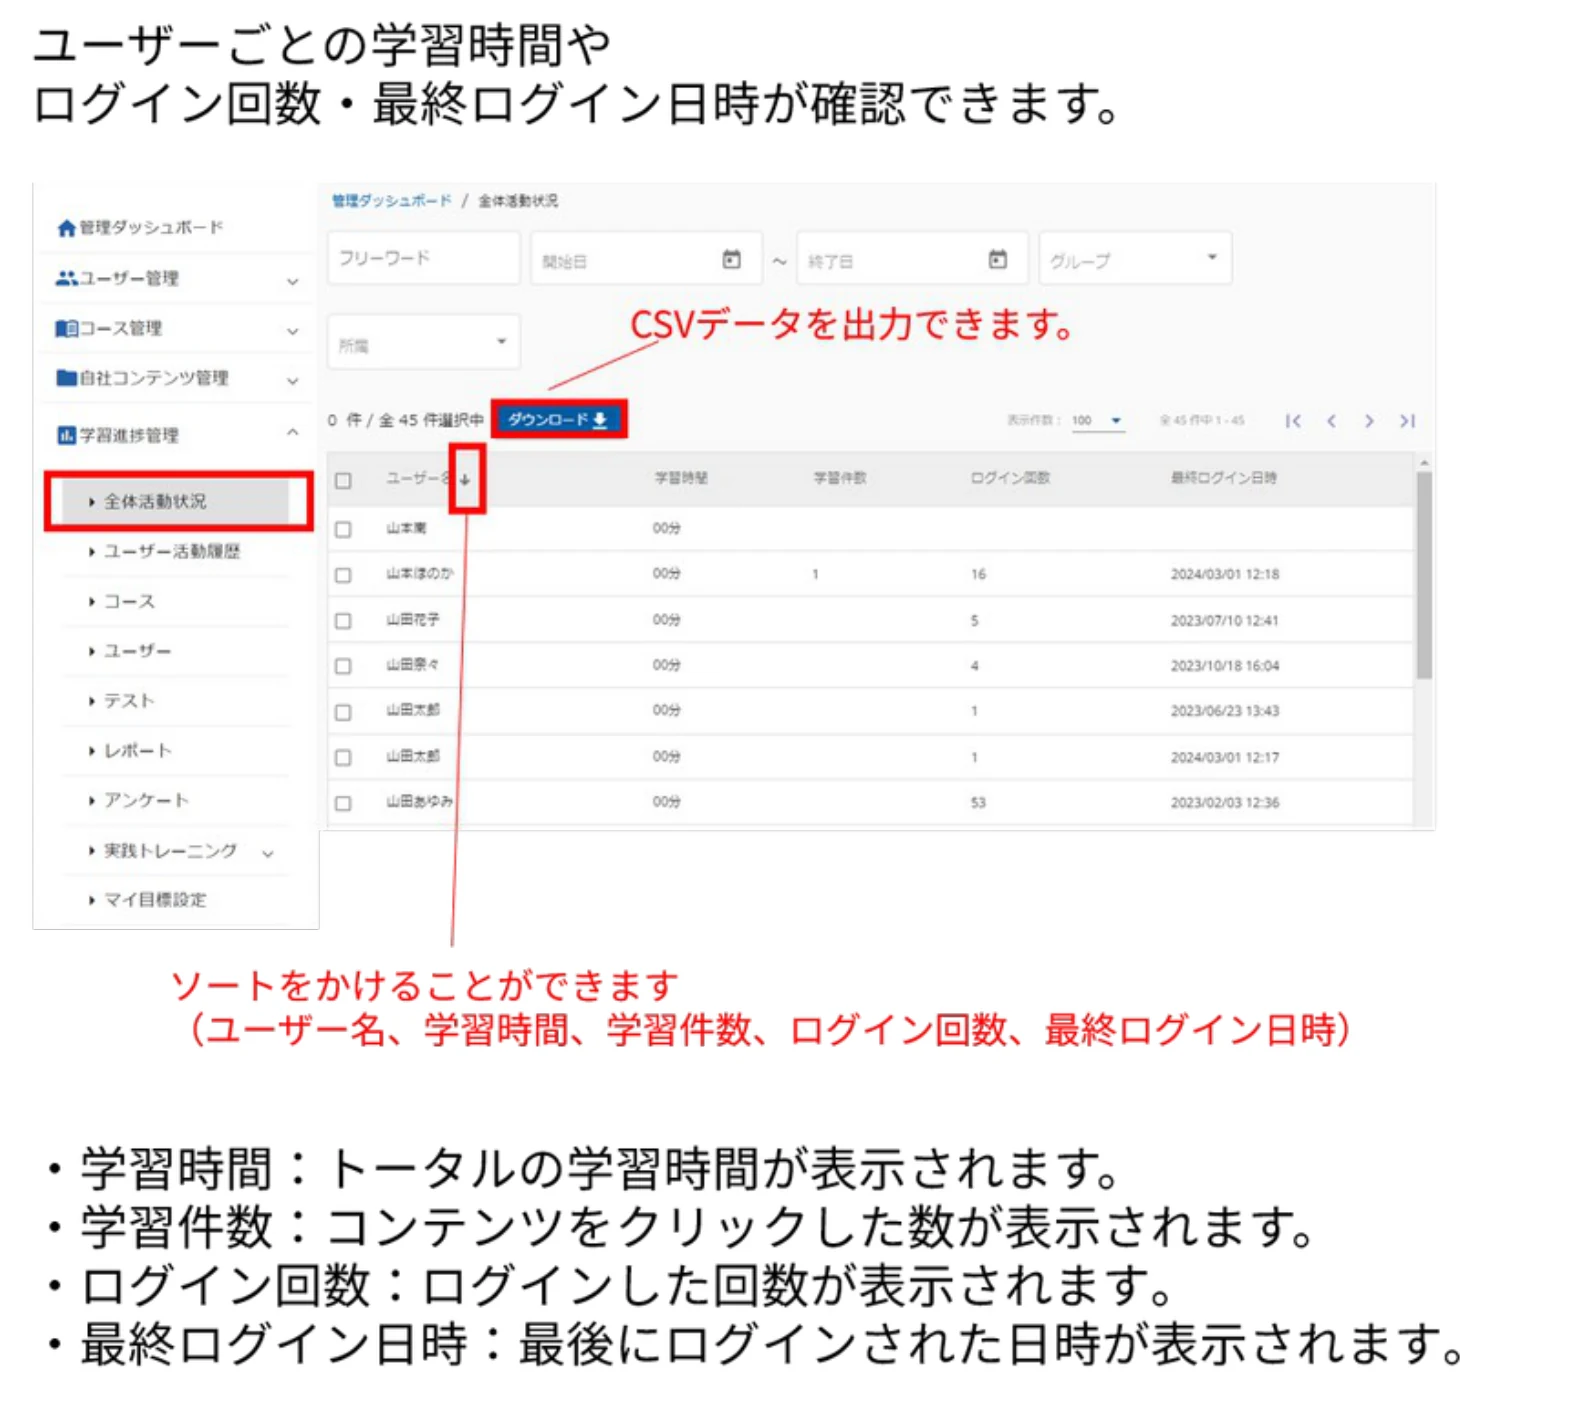Expand the ユーザー管理 chevron

click(292, 281)
